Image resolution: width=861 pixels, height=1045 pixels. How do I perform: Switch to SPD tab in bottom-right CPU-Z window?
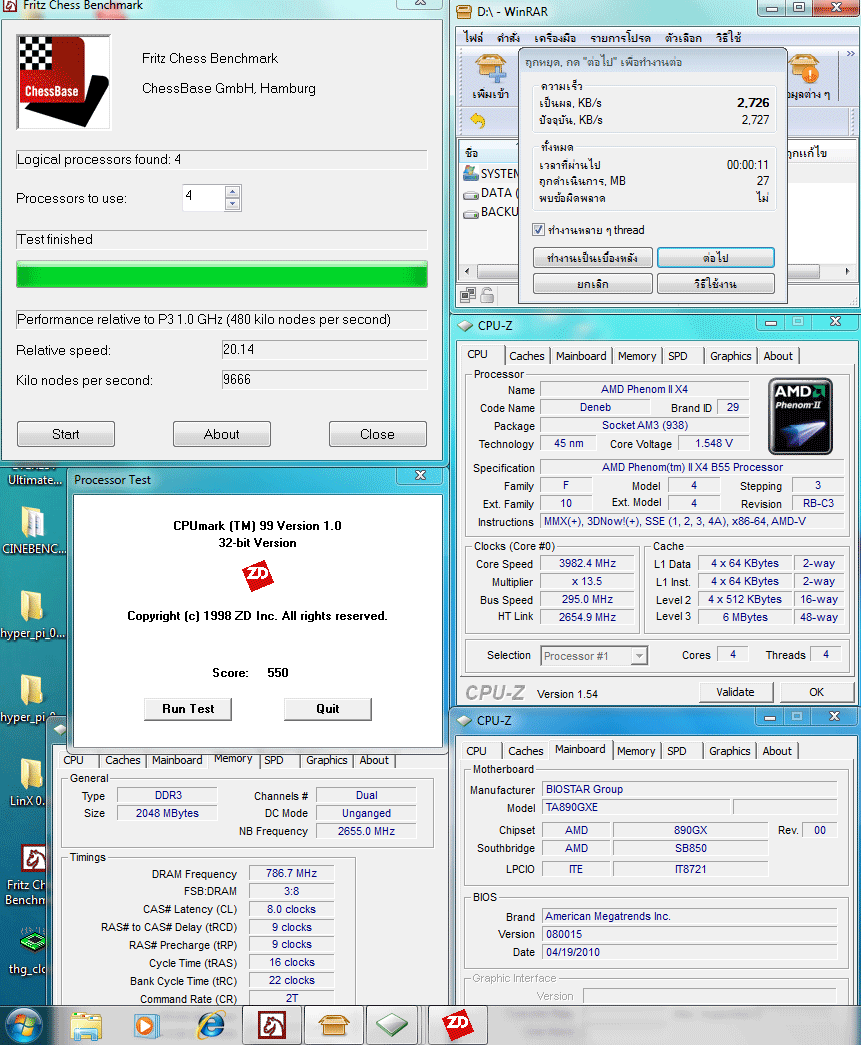[676, 751]
